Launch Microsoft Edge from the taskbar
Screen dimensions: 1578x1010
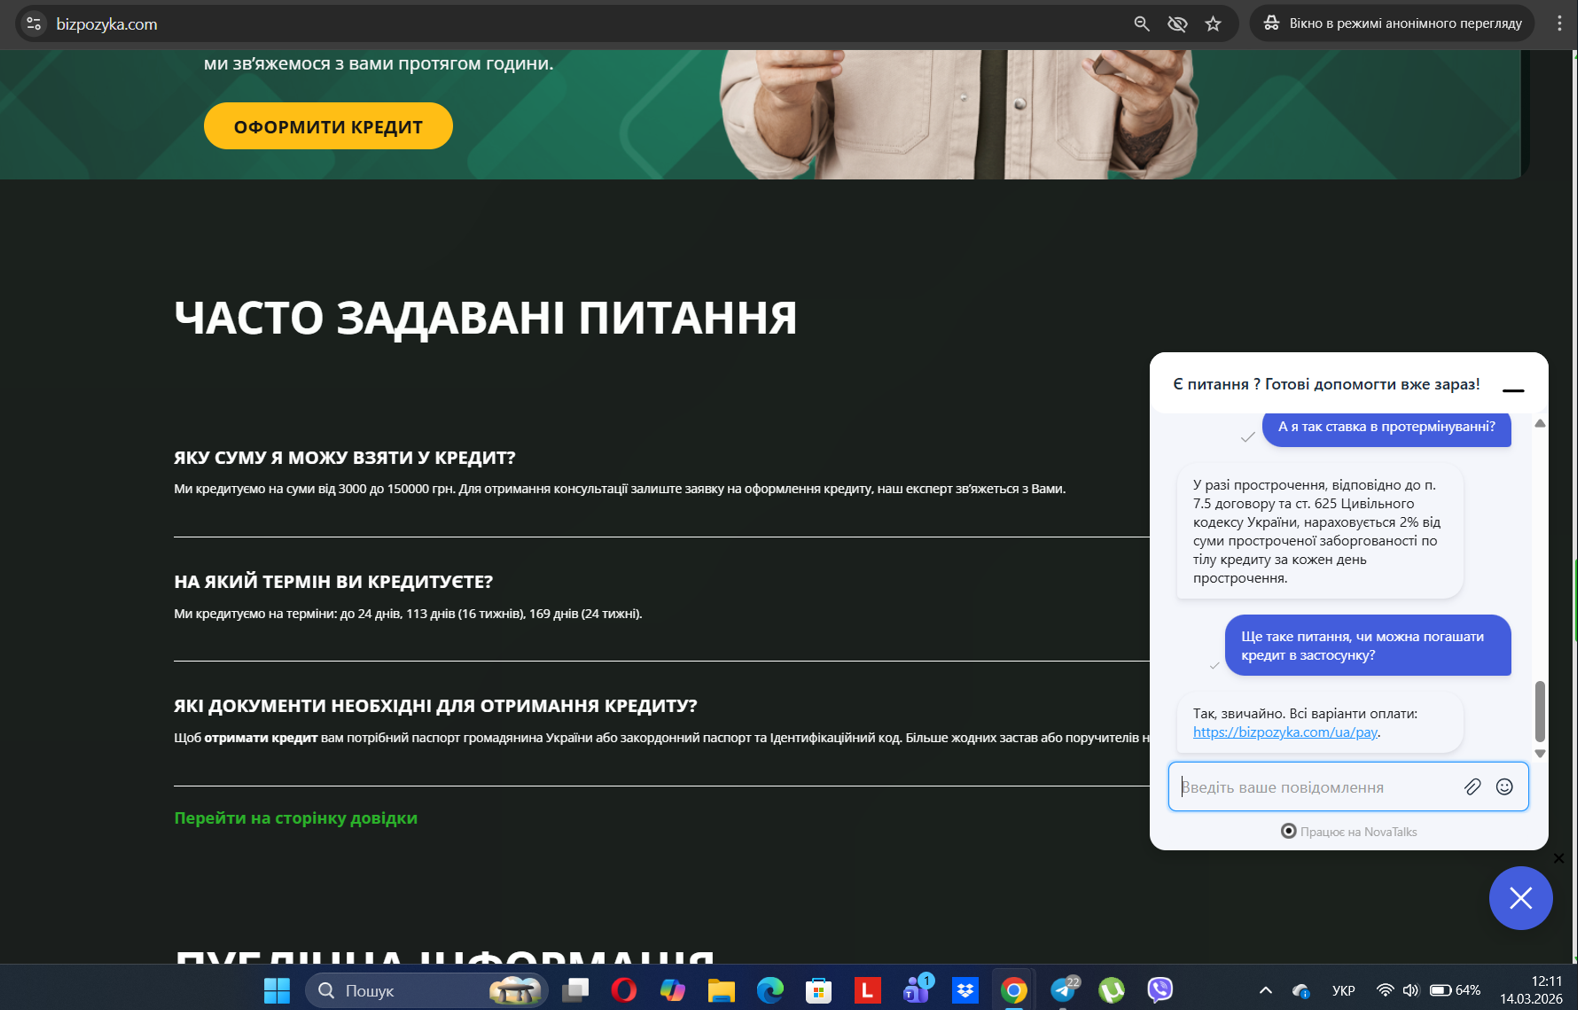(770, 990)
